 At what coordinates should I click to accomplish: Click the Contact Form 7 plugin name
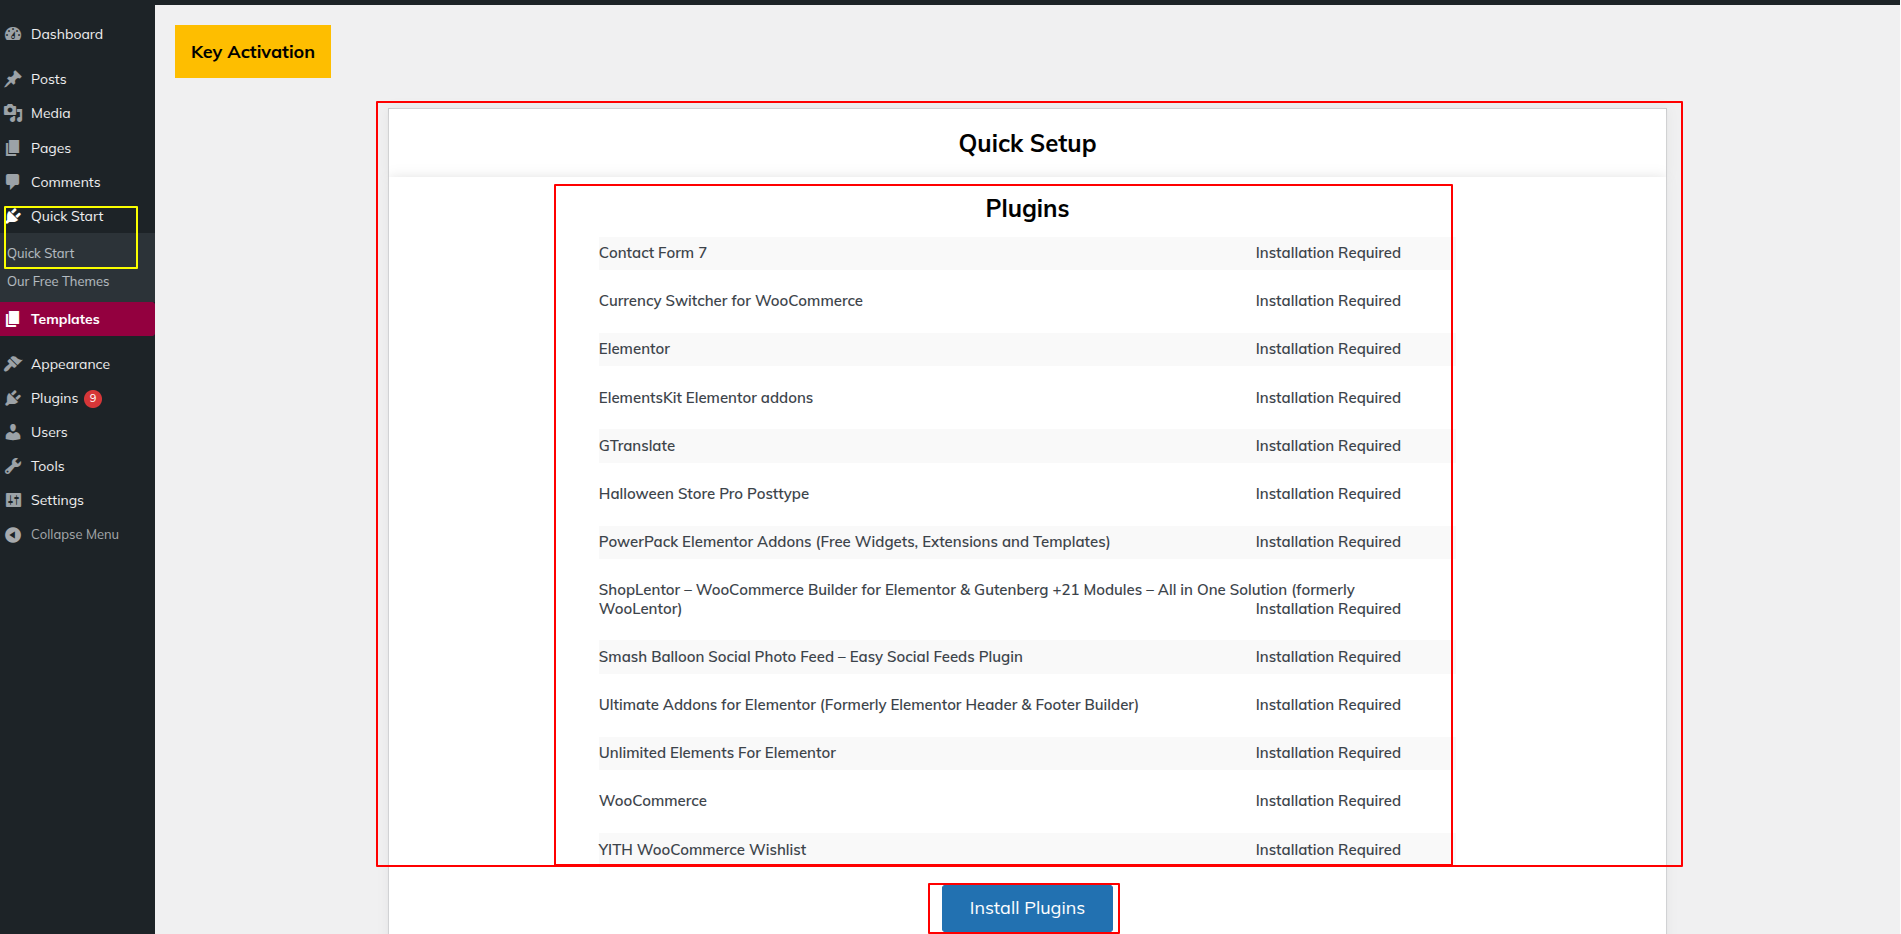pyautogui.click(x=653, y=253)
